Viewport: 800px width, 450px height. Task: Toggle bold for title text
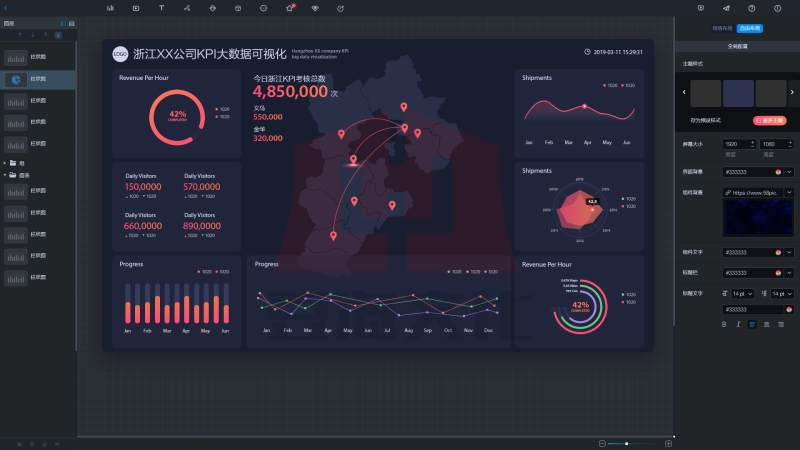724,324
